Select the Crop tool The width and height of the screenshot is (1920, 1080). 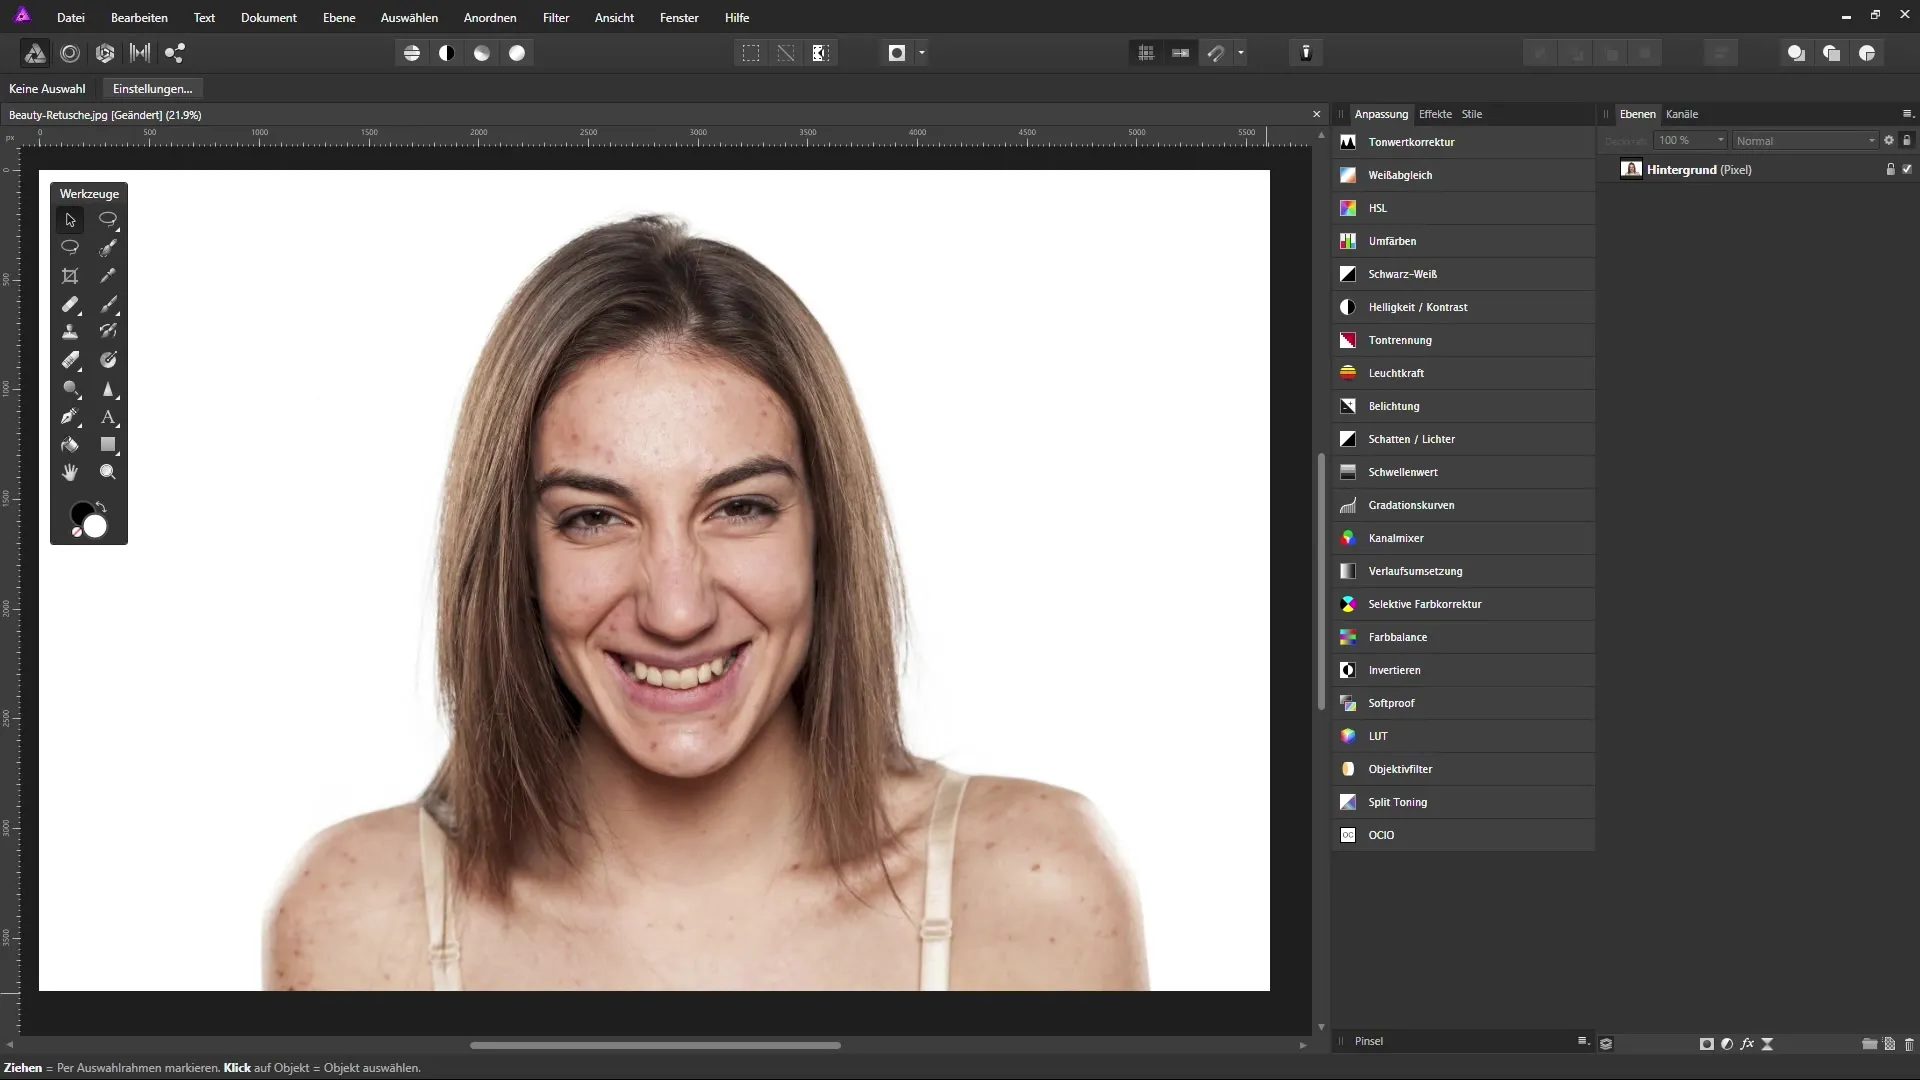tap(70, 276)
